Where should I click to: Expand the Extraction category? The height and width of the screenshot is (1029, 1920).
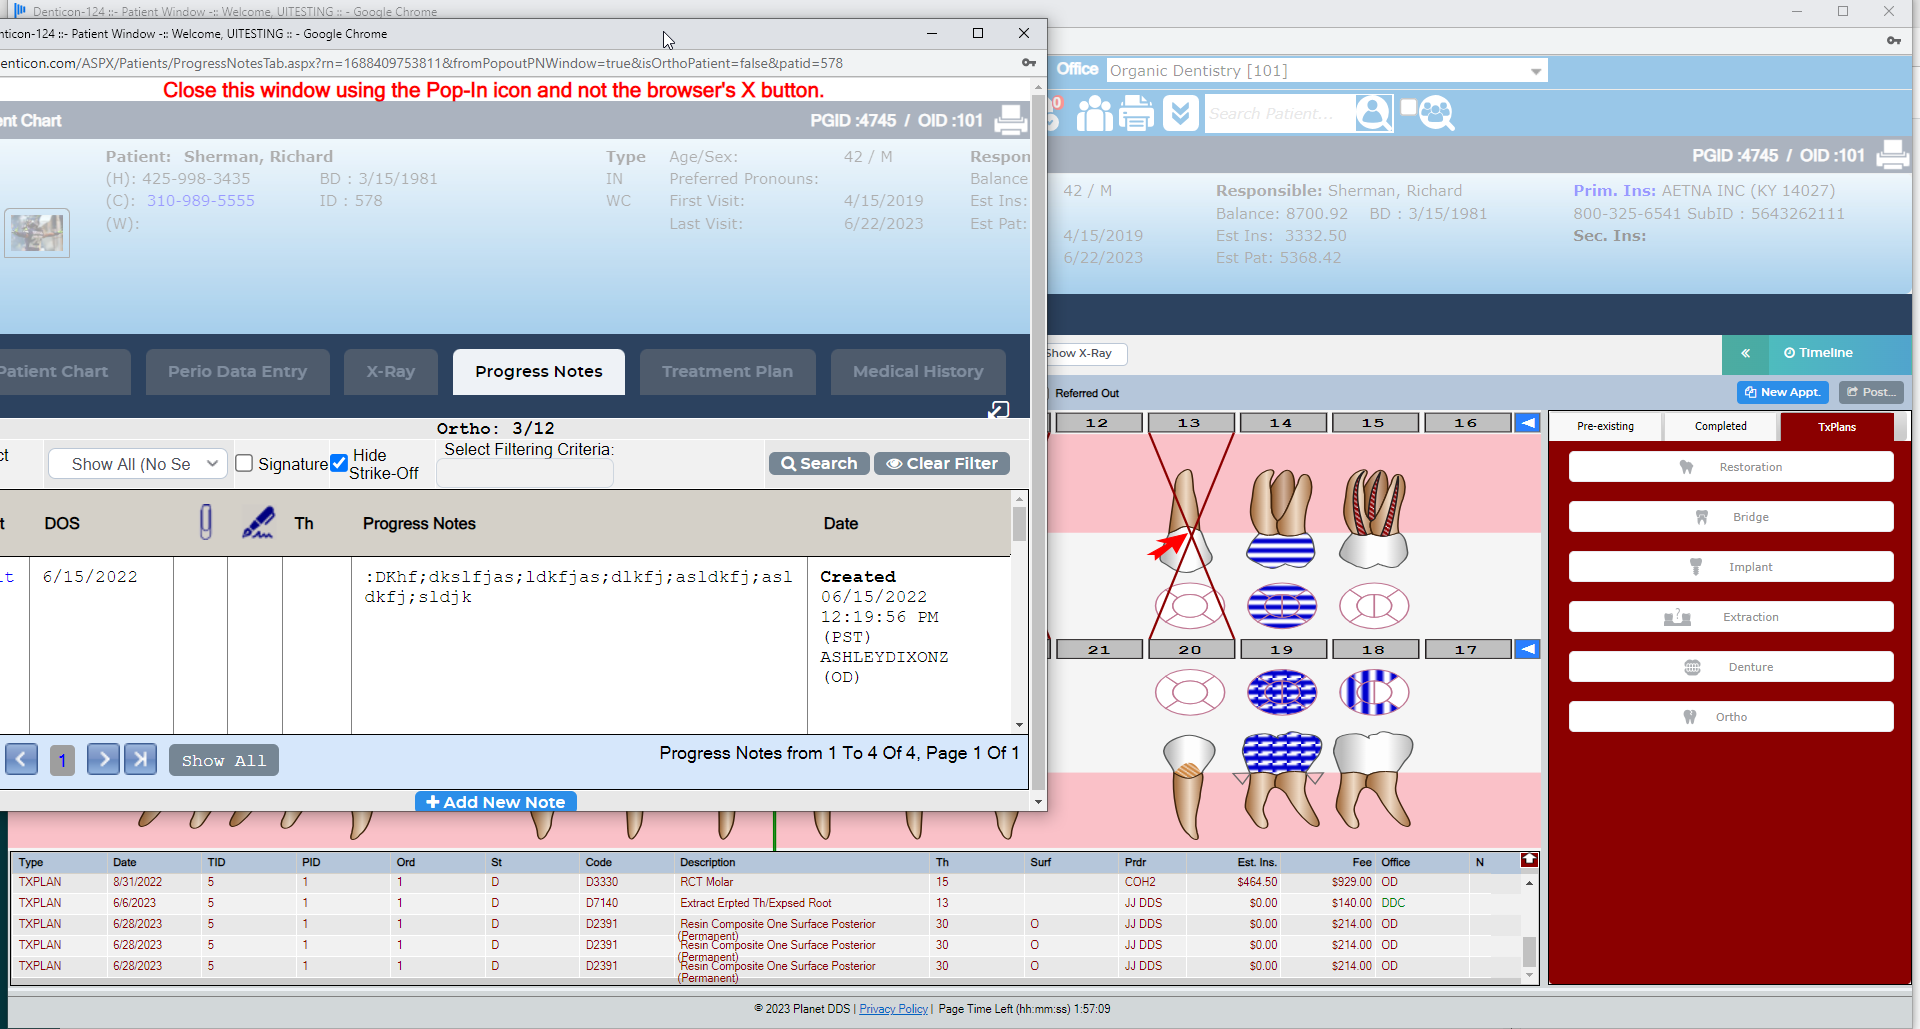coord(1731,617)
